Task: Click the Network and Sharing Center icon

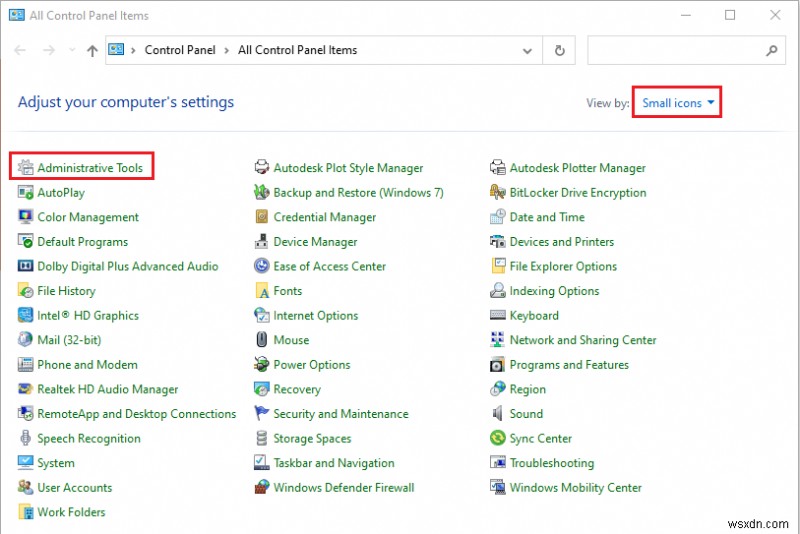Action: (498, 340)
